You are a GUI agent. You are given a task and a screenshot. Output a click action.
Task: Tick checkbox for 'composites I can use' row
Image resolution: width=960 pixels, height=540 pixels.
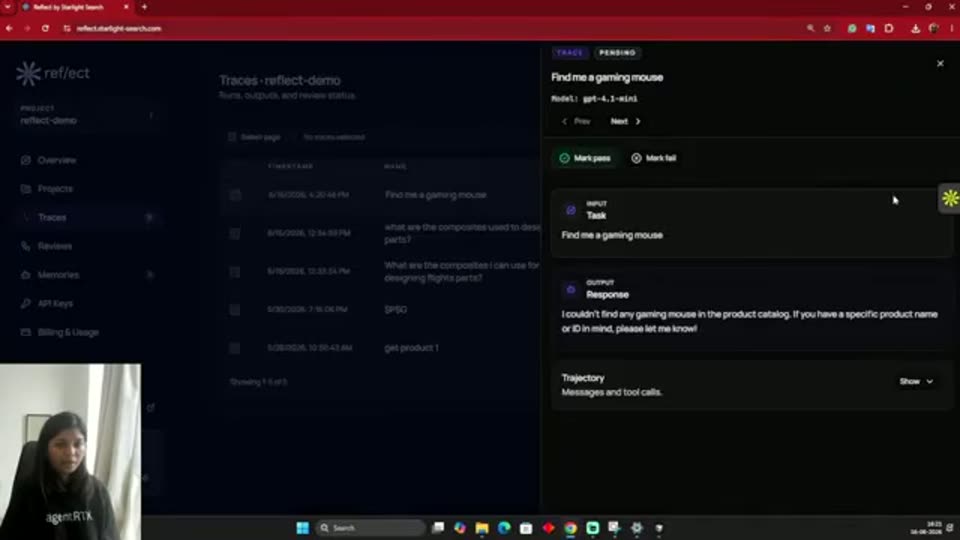235,272
